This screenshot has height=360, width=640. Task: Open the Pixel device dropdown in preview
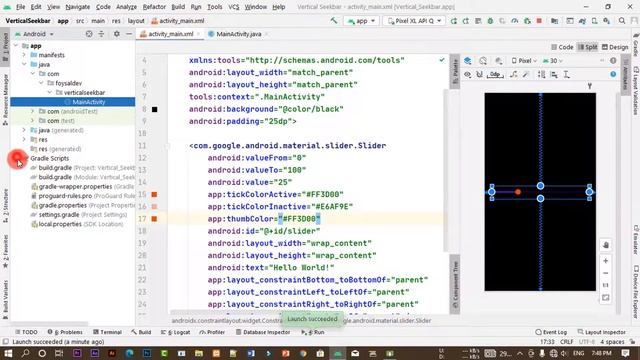(x=524, y=61)
